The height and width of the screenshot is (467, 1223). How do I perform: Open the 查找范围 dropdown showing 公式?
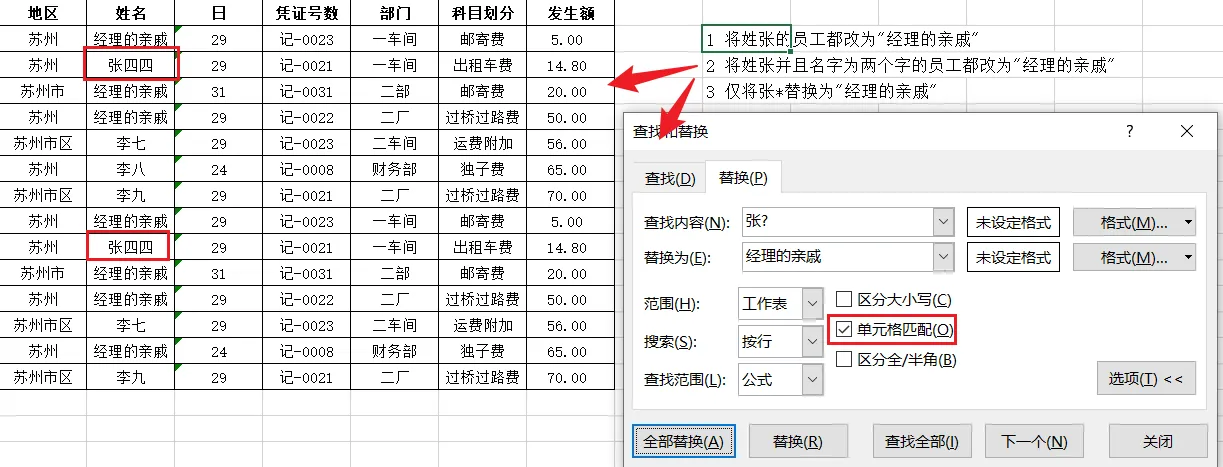812,380
